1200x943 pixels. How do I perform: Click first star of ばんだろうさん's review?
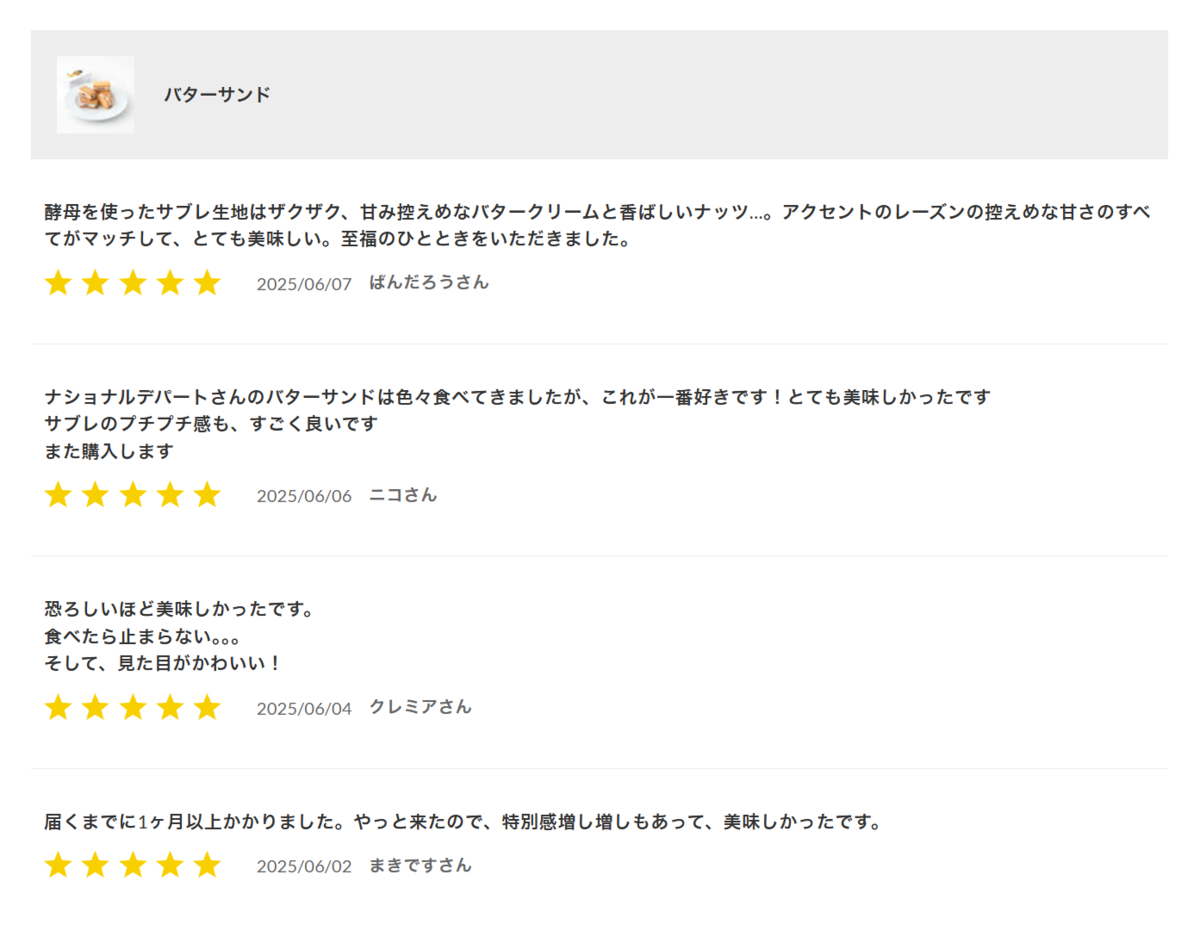[58, 283]
